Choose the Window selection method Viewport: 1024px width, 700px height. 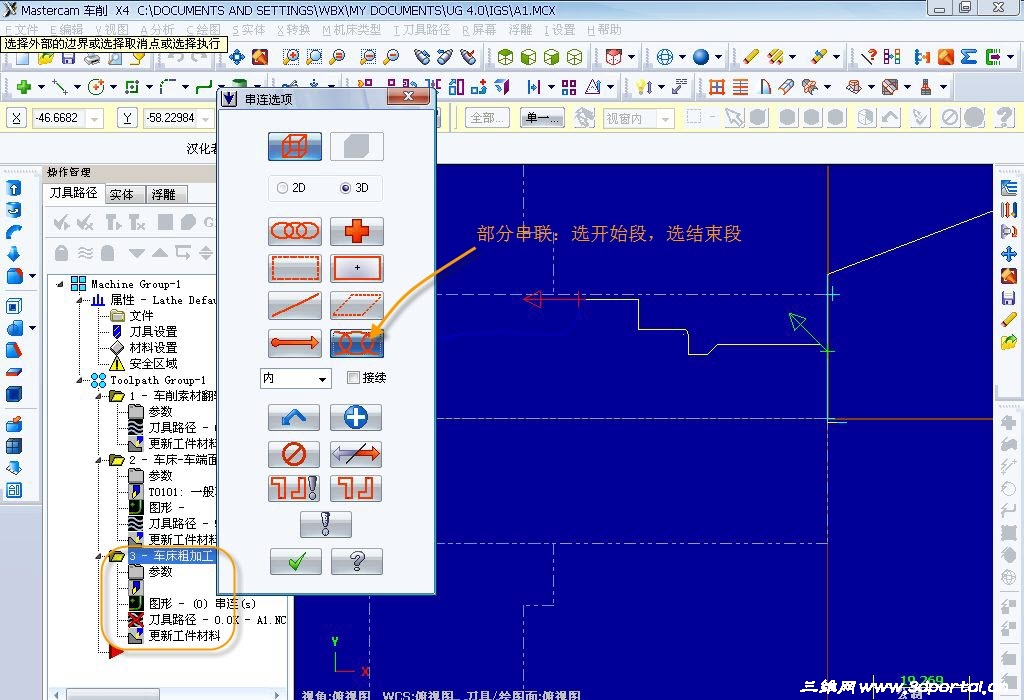pos(295,268)
